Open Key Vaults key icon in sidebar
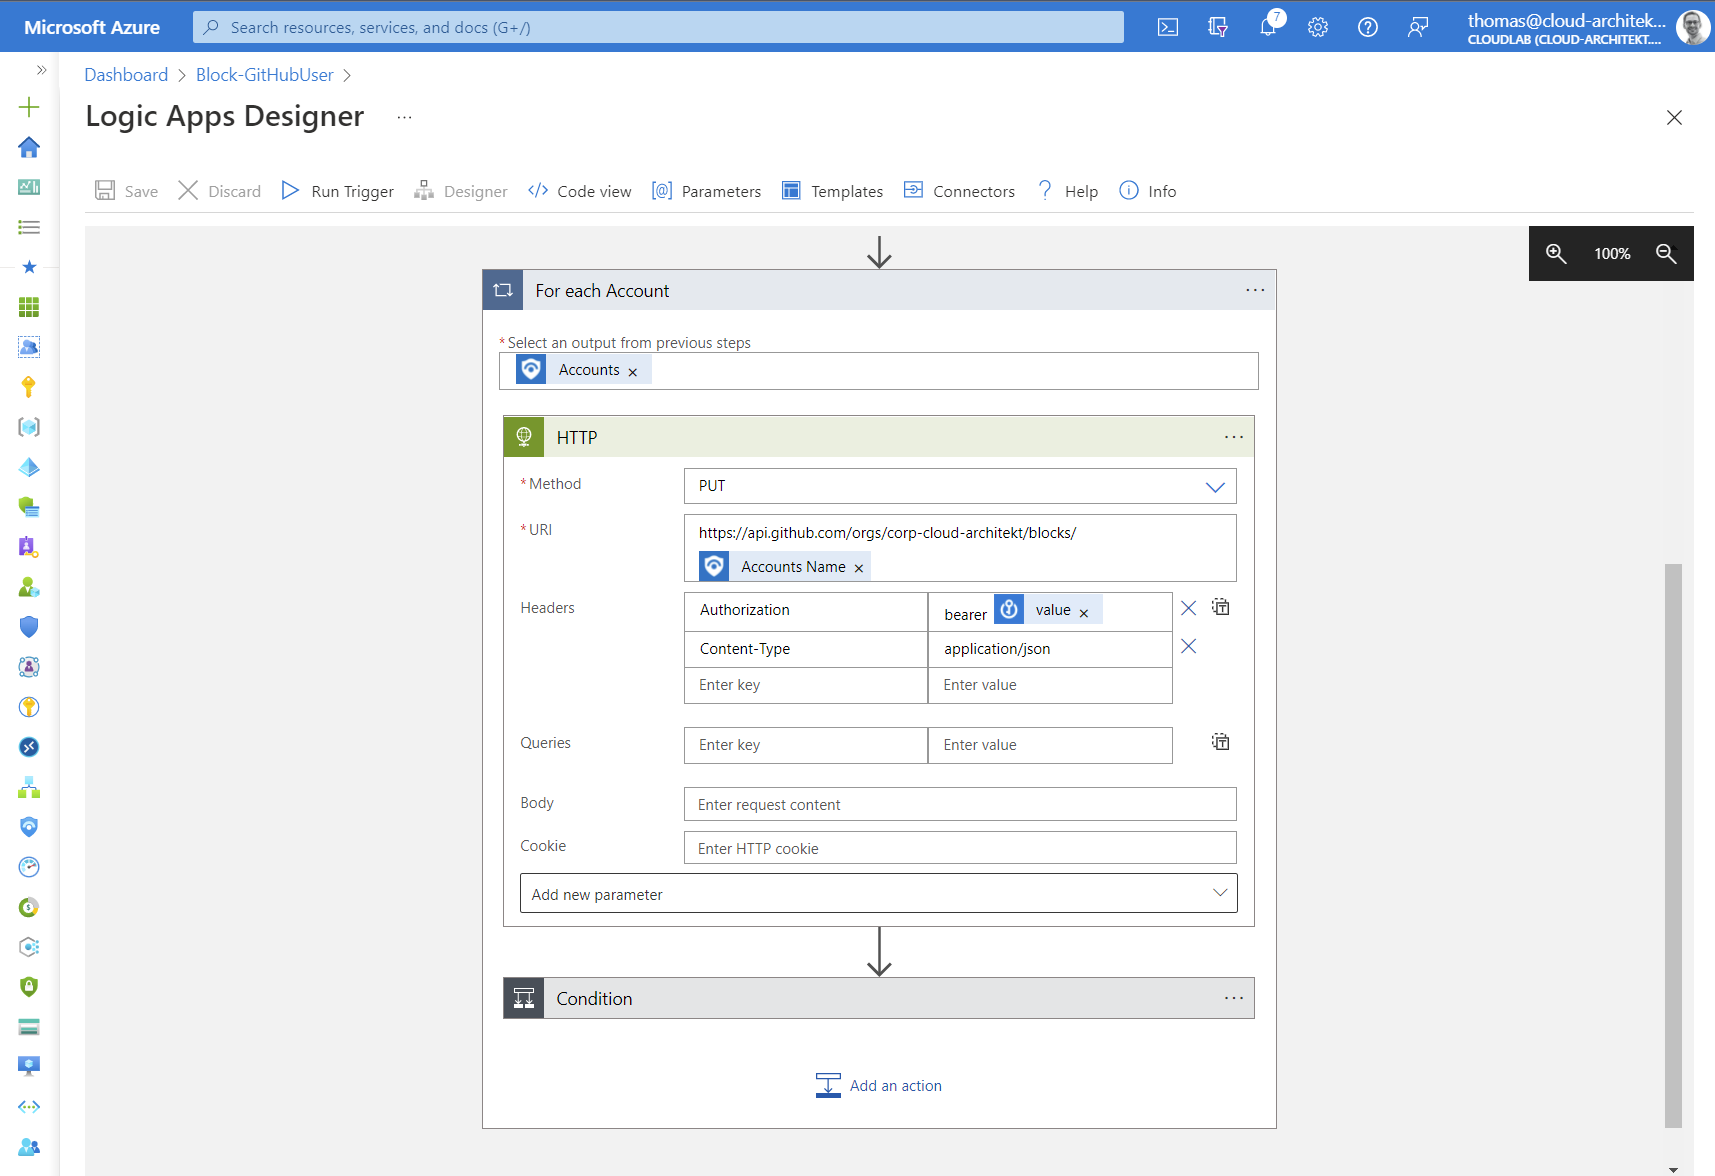The height and width of the screenshot is (1176, 1715). pyautogui.click(x=29, y=387)
